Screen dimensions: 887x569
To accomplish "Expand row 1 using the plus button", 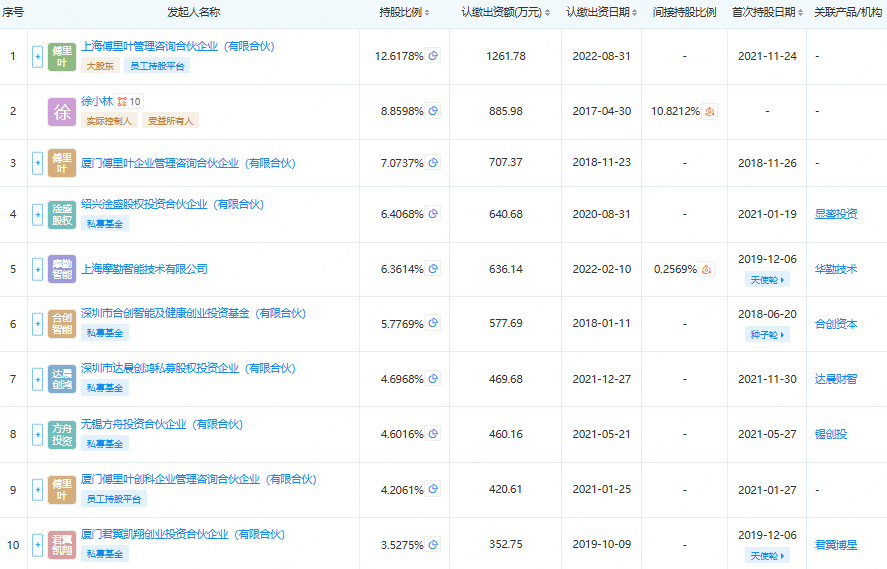I will tap(38, 56).
